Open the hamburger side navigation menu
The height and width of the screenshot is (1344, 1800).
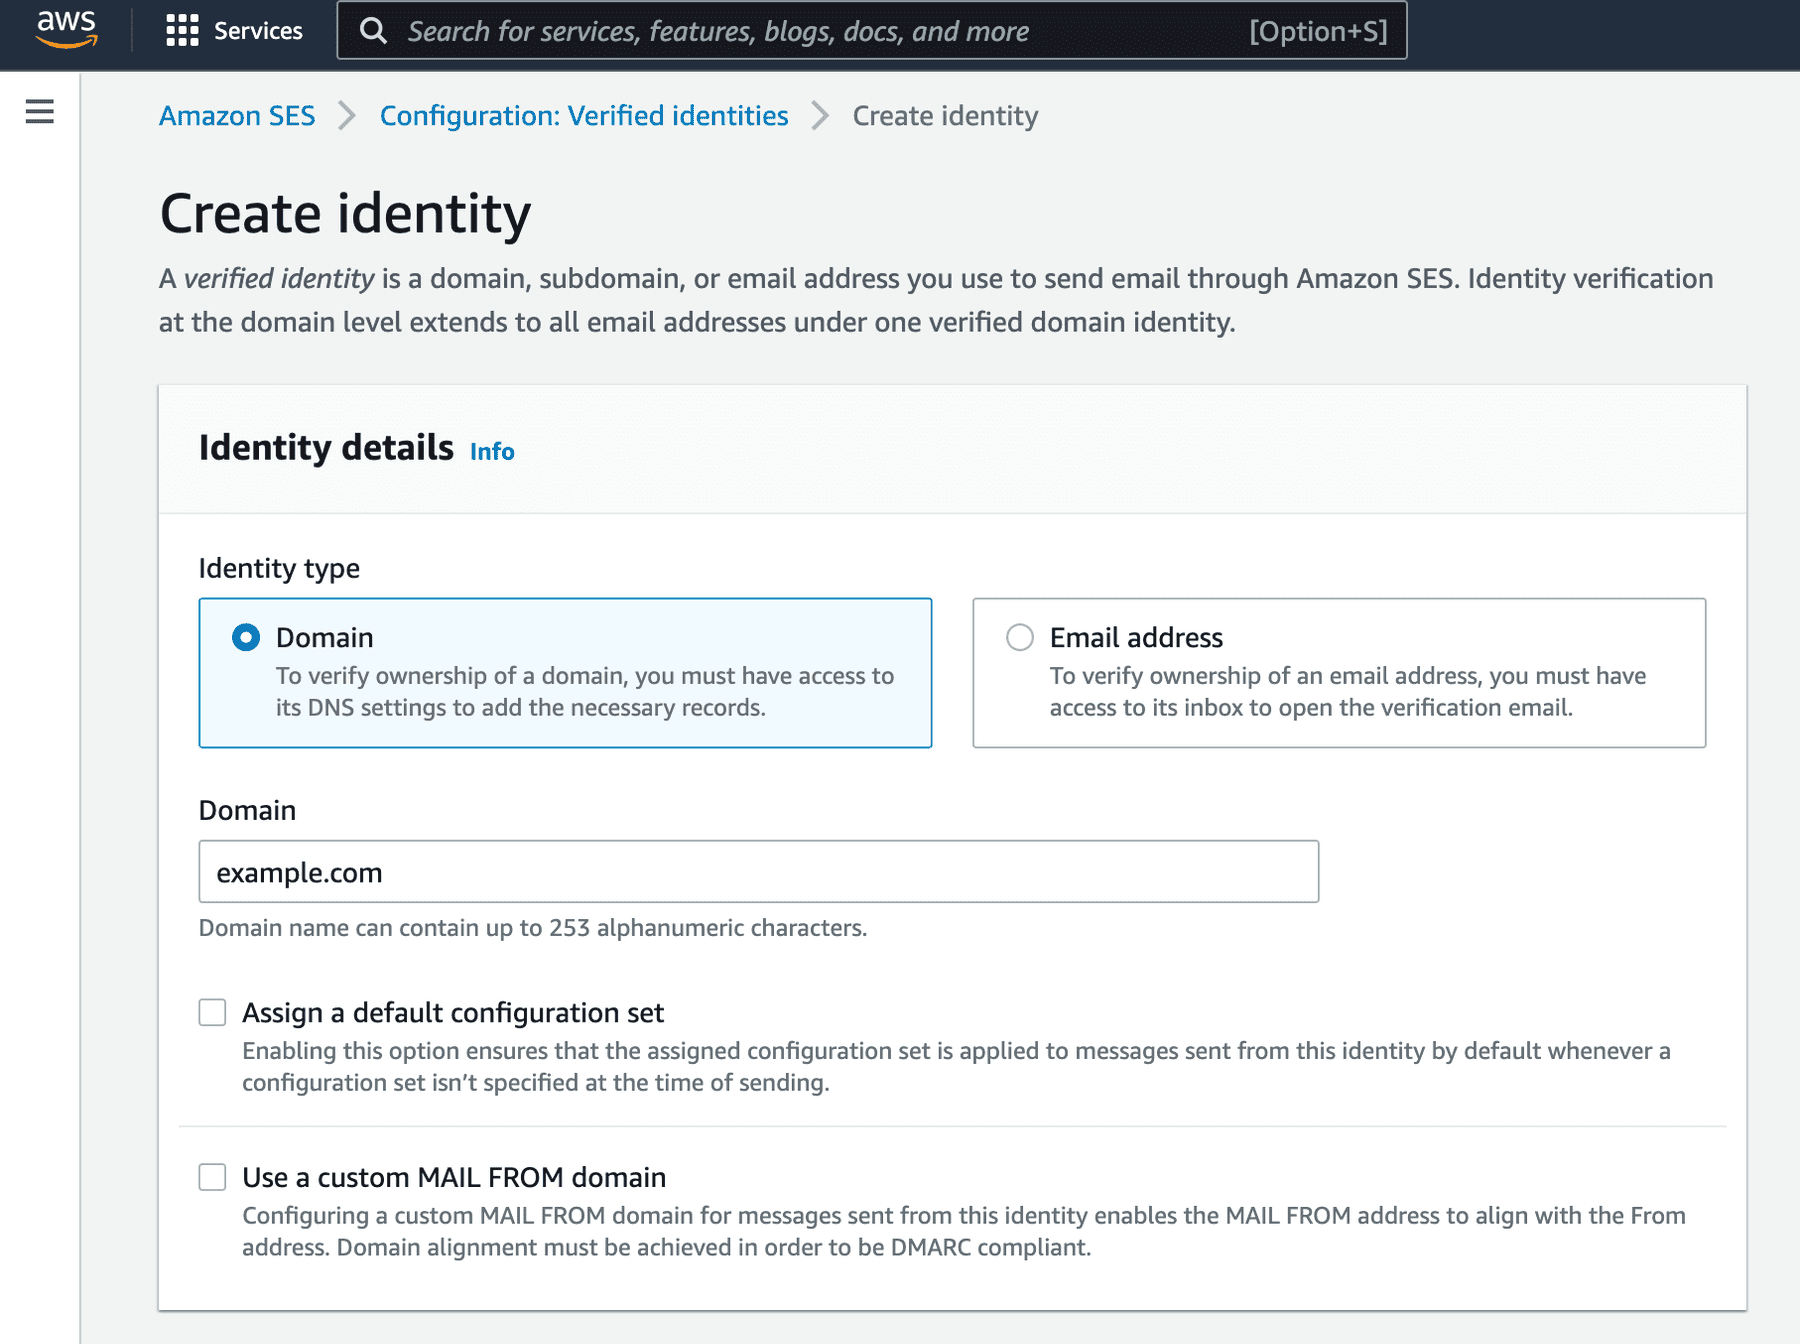click(40, 111)
